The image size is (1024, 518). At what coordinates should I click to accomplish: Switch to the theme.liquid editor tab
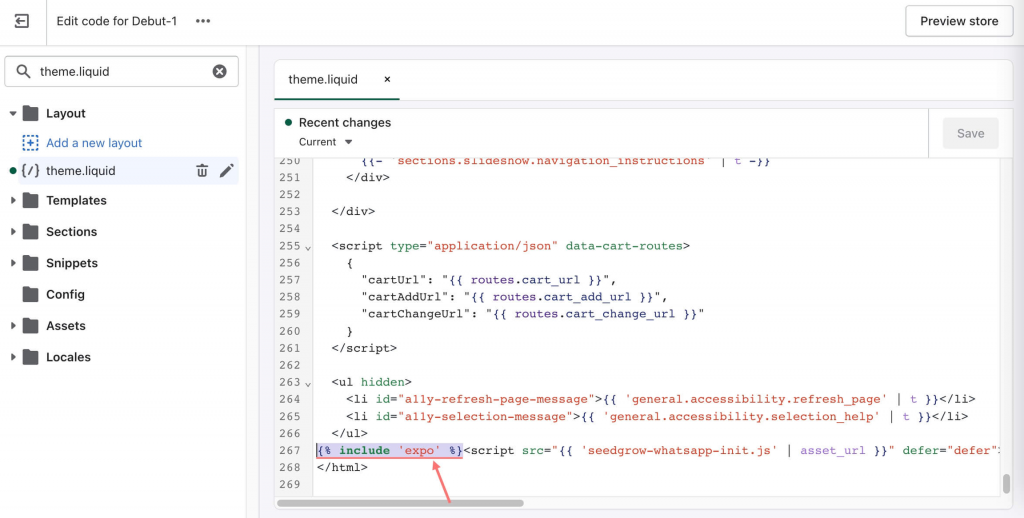pyautogui.click(x=323, y=79)
